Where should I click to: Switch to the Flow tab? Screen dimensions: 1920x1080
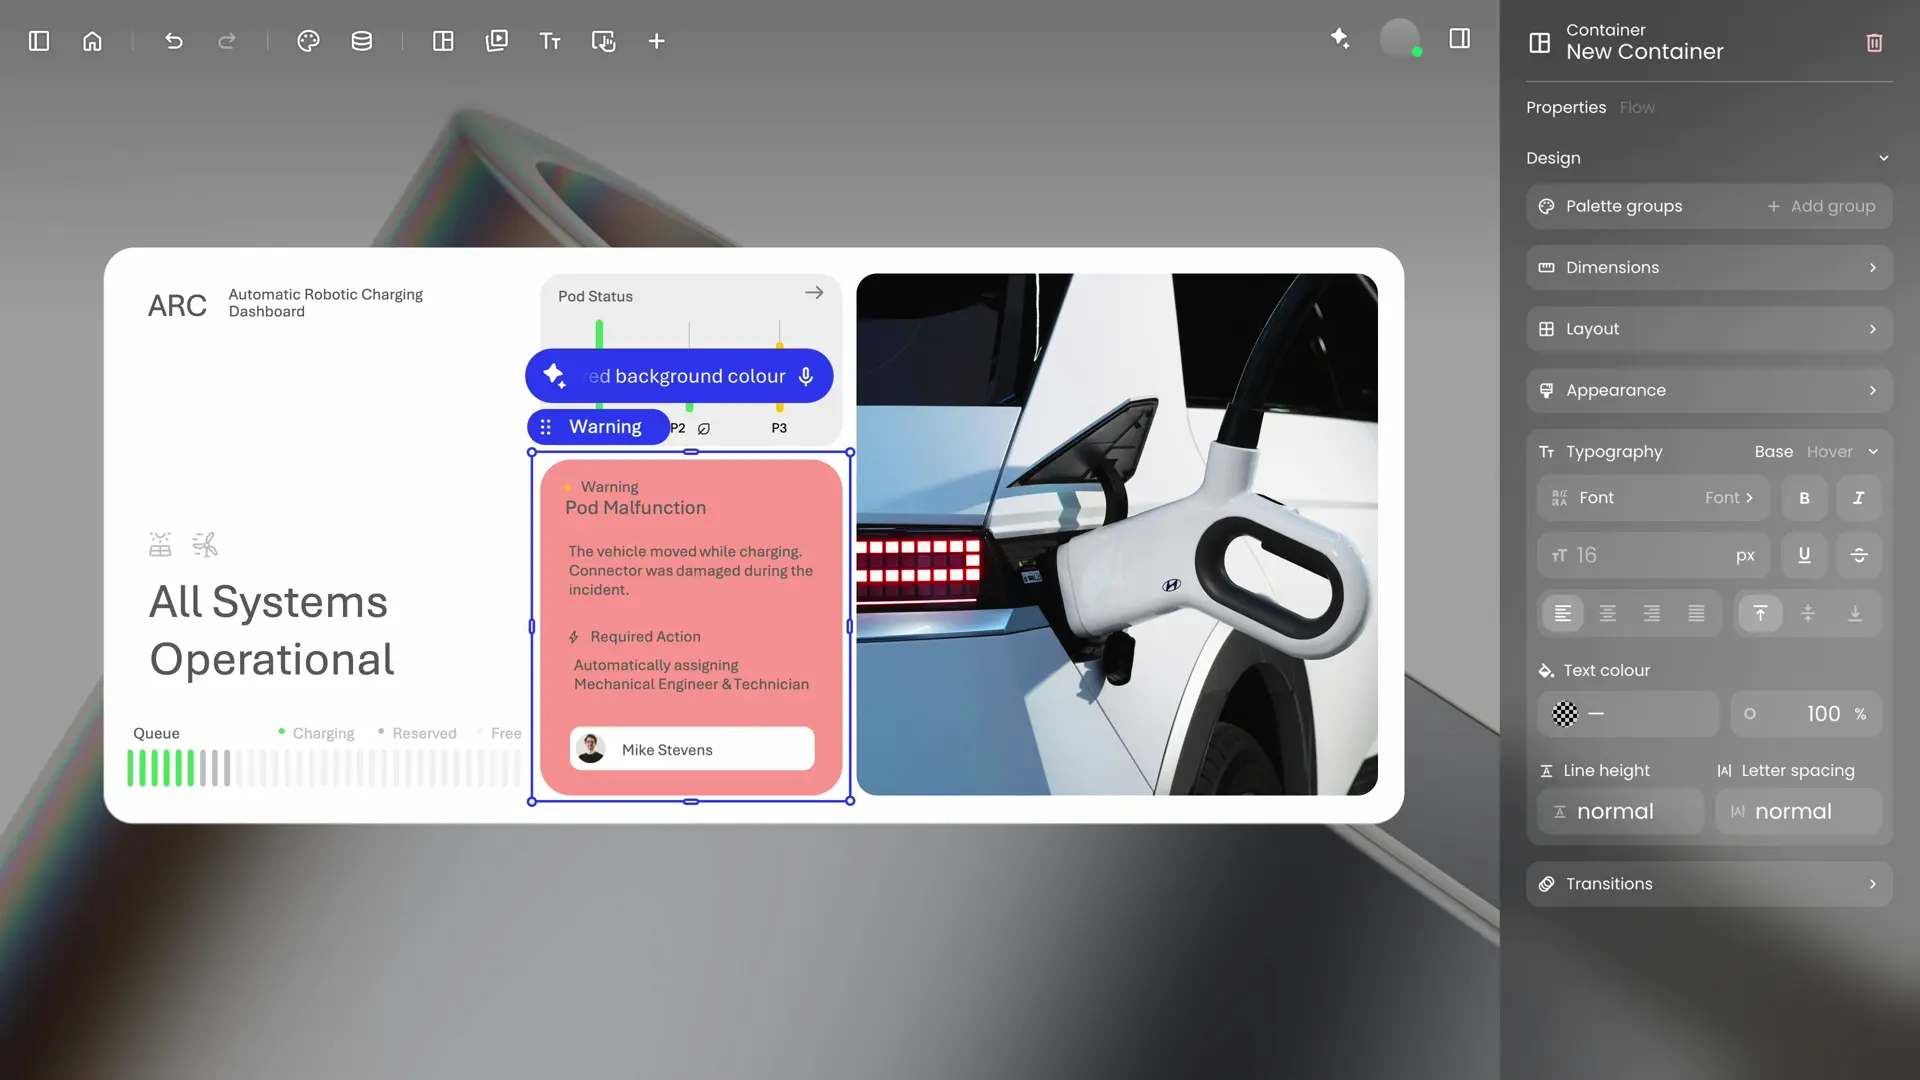tap(1637, 107)
